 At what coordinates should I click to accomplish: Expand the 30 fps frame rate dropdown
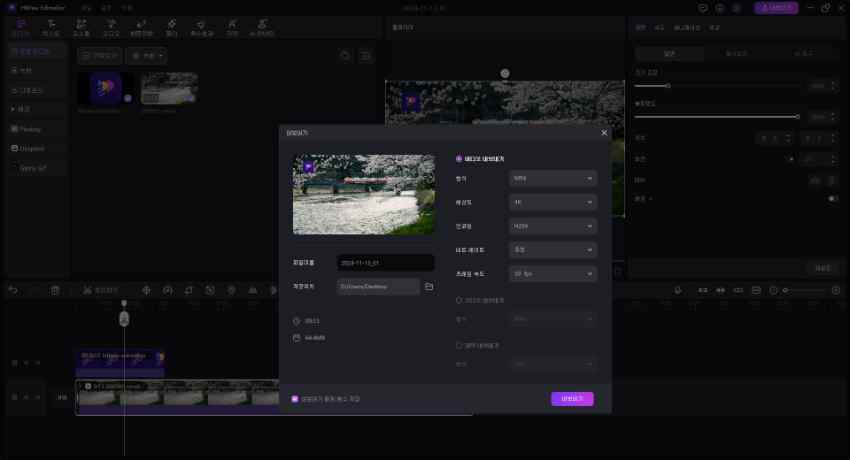[x=552, y=273]
